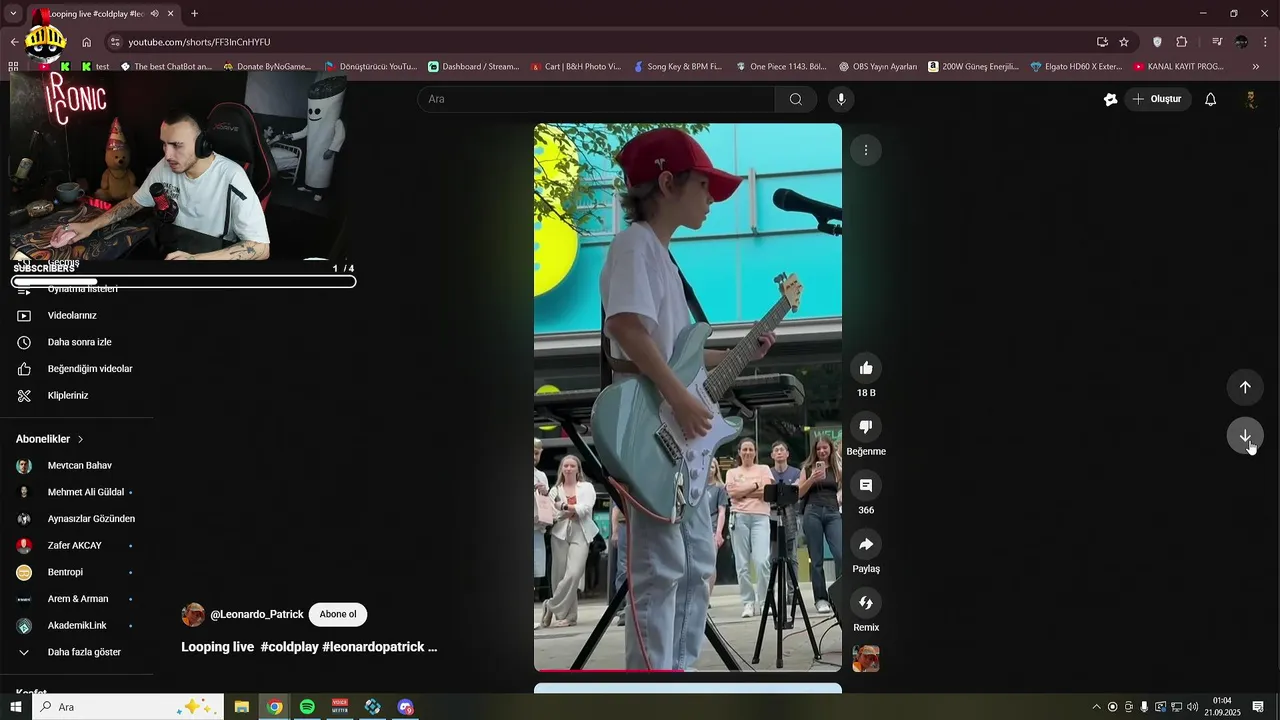This screenshot has height=720, width=1280.
Task: Open Chrome extensions puzzle icon
Action: (x=1182, y=42)
